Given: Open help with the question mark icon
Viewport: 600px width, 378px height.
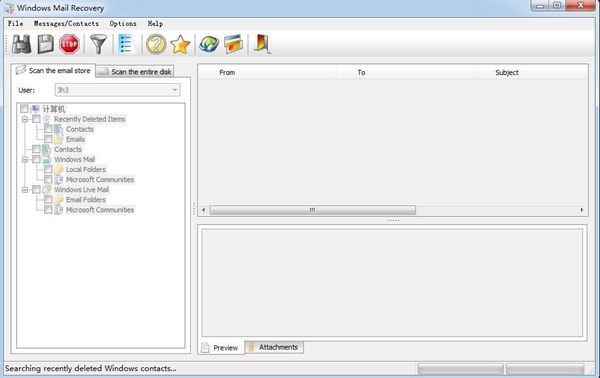Looking at the screenshot, I should coord(156,44).
